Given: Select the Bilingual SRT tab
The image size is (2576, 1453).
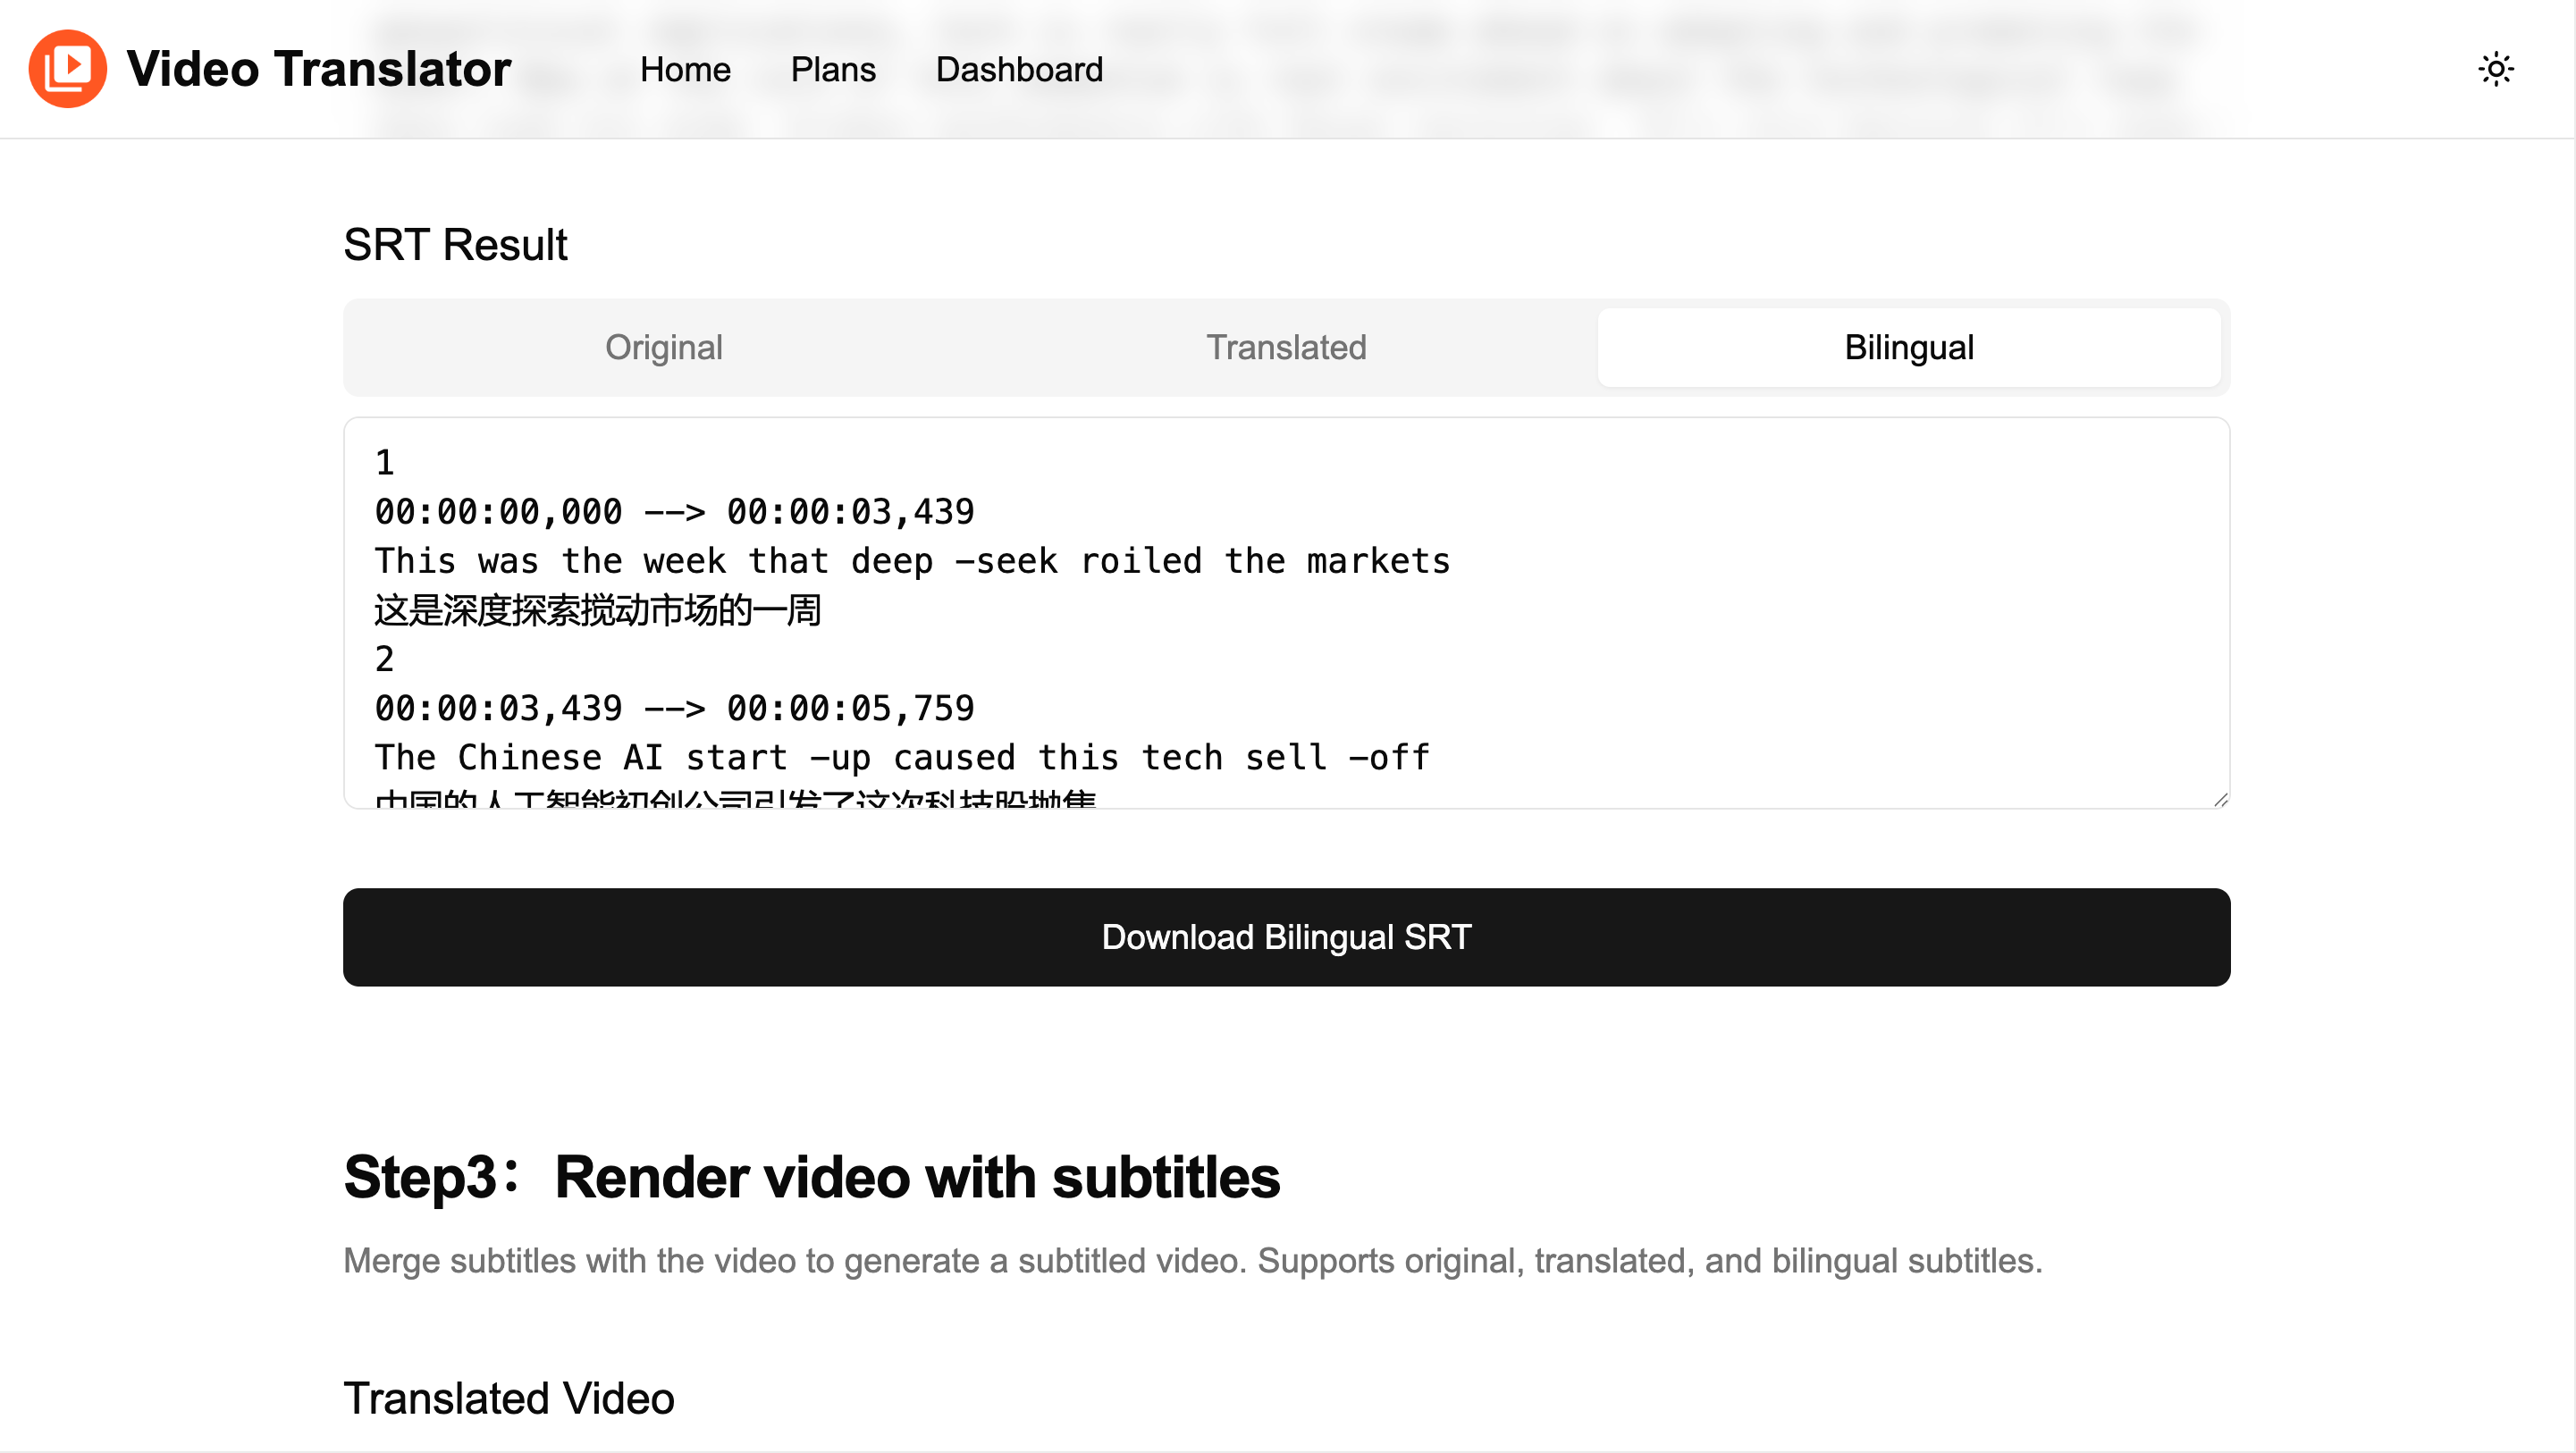Looking at the screenshot, I should (1907, 347).
